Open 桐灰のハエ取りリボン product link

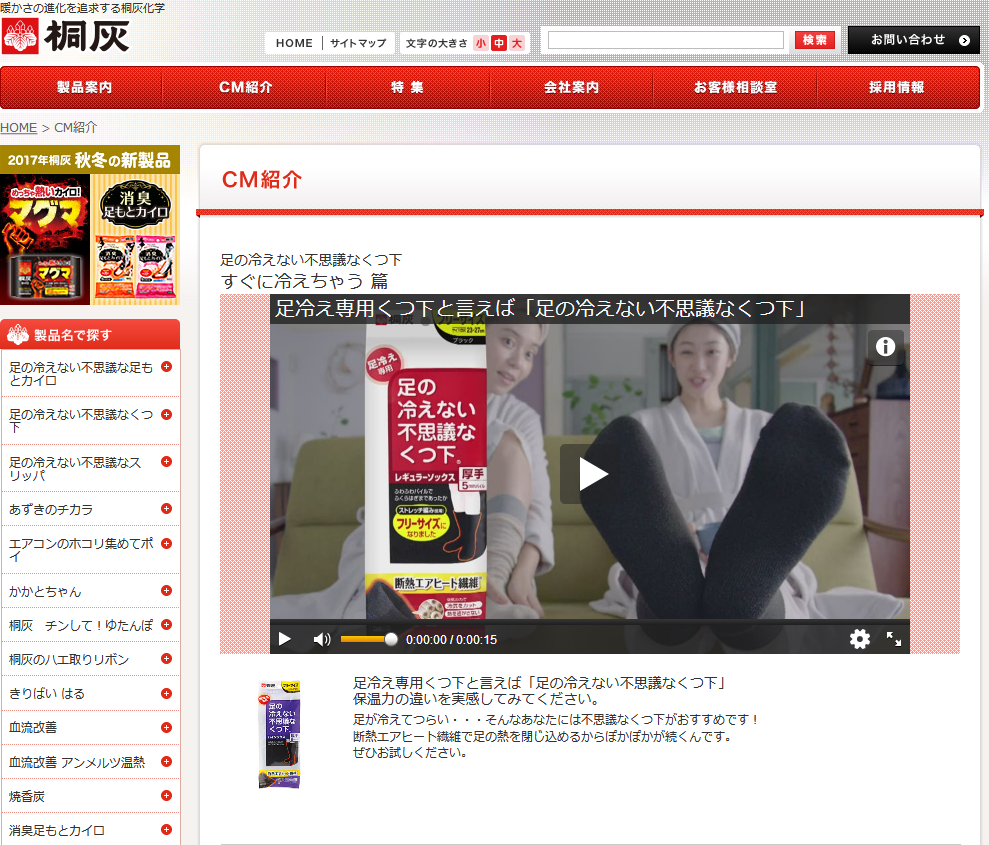69,660
